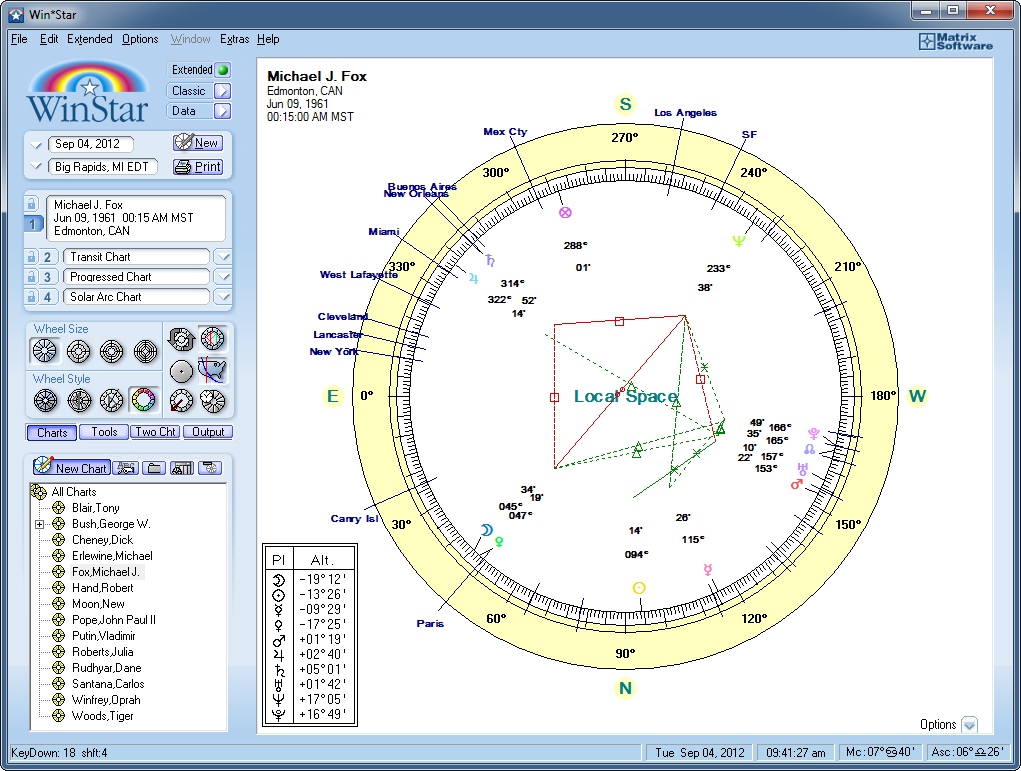Screen dimensions: 1021x771
Task: Select chart slot number 1
Action: (32, 223)
